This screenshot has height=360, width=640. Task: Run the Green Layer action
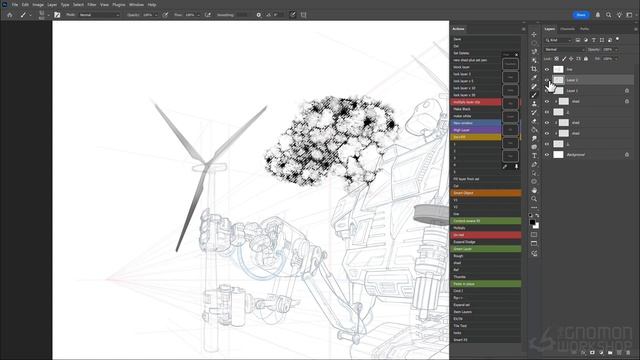pyautogui.click(x=486, y=249)
